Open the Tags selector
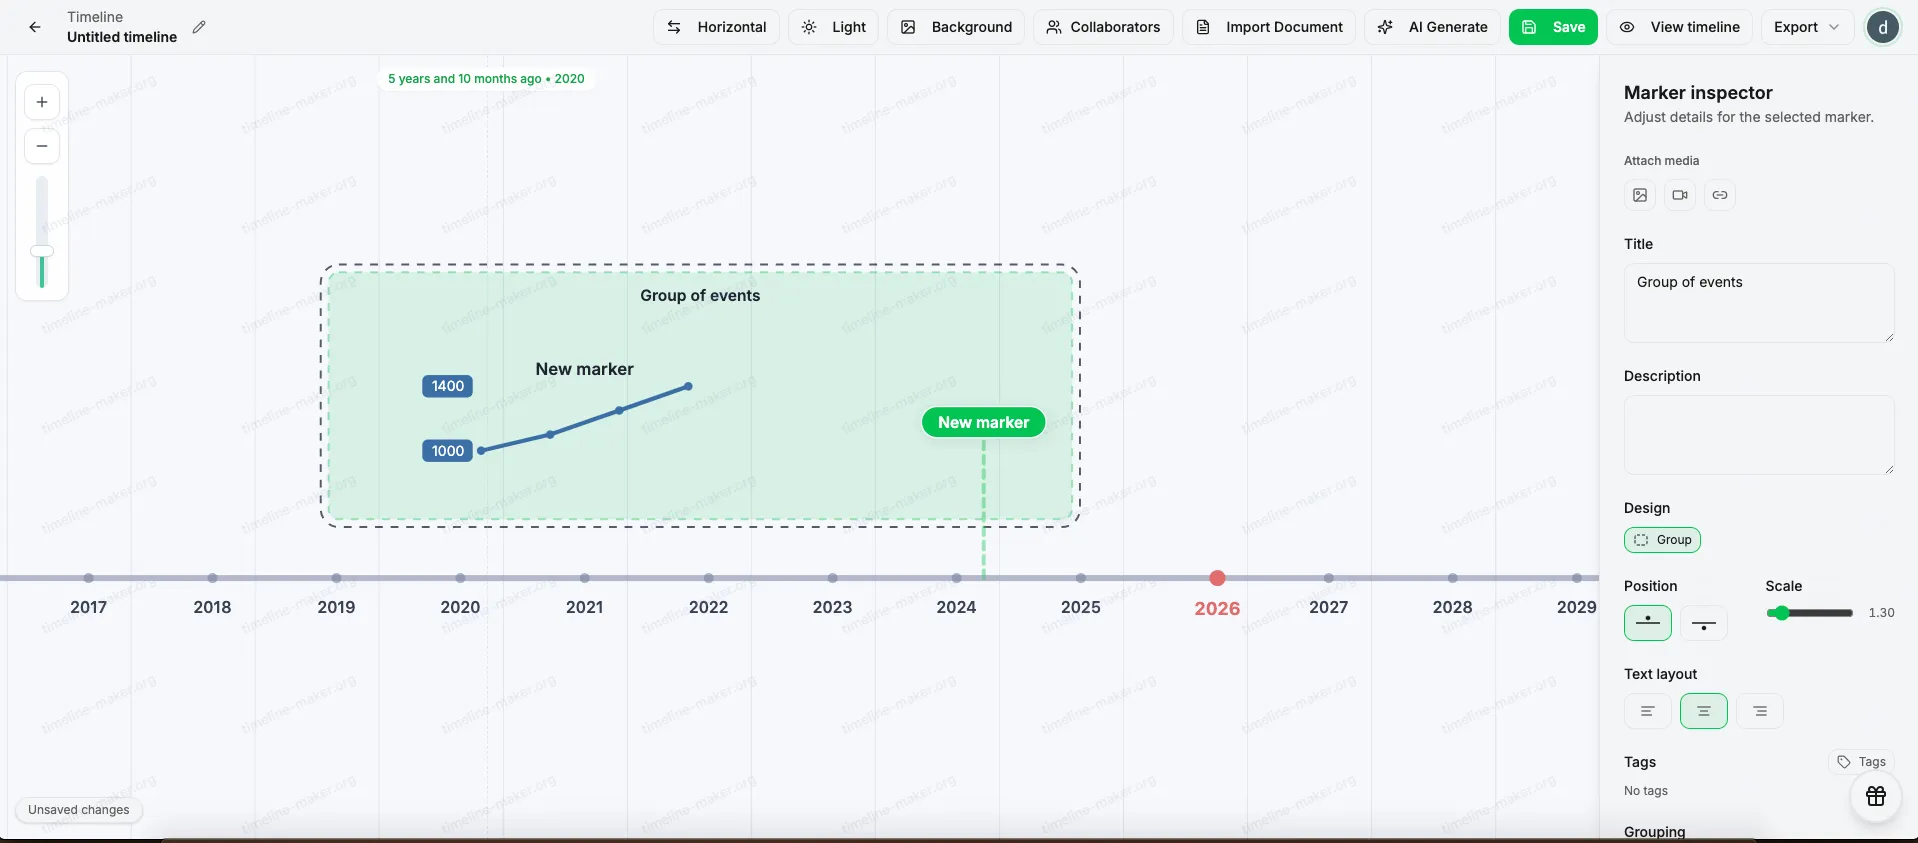1918x843 pixels. coord(1861,762)
